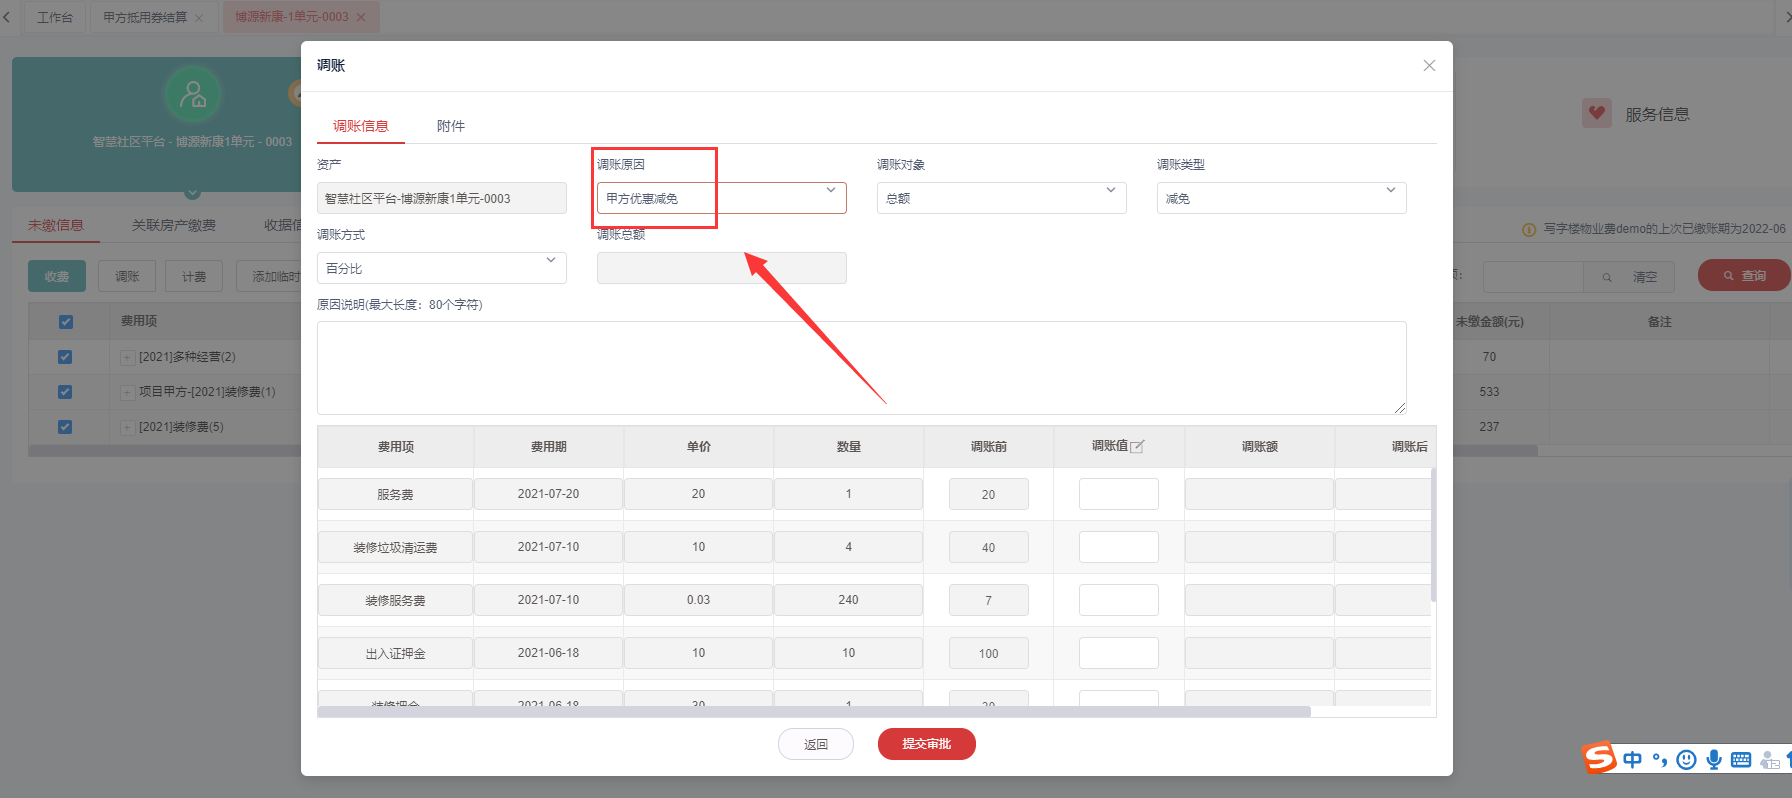Click the 返回 button
Image resolution: width=1792 pixels, height=798 pixels.
(816, 744)
